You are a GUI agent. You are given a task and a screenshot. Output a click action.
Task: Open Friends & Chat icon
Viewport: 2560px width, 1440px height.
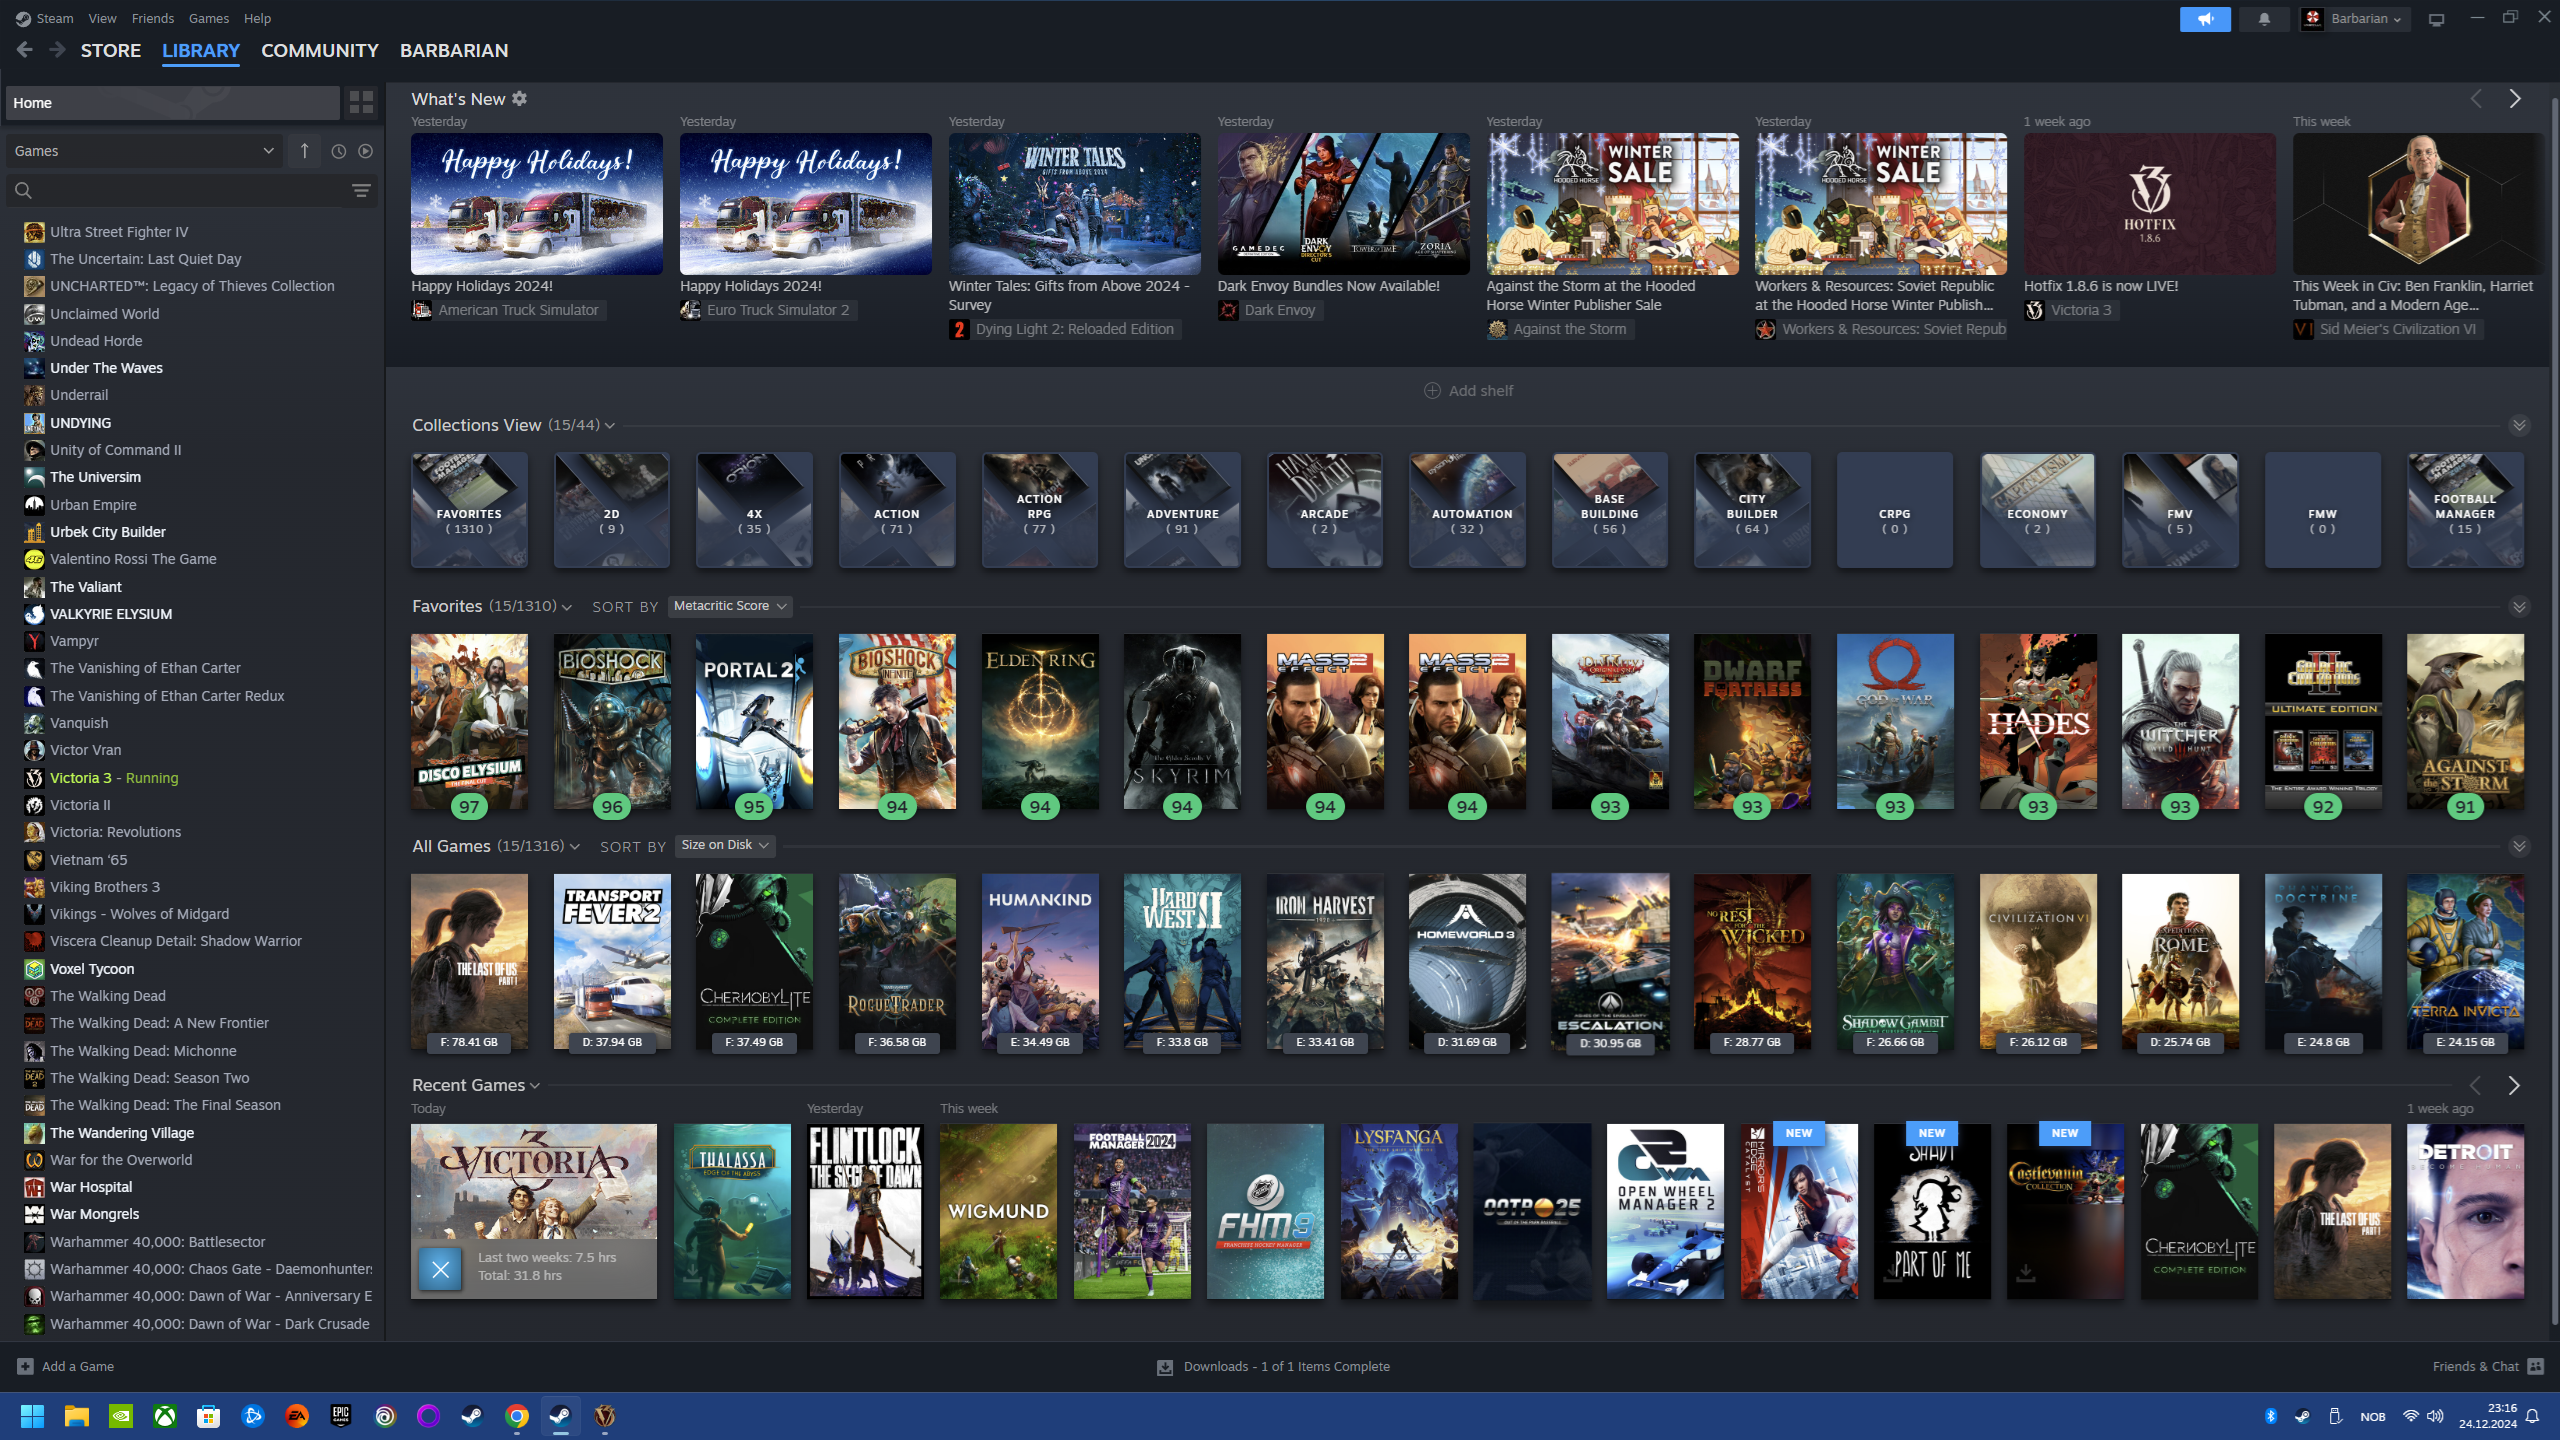[x=2535, y=1366]
